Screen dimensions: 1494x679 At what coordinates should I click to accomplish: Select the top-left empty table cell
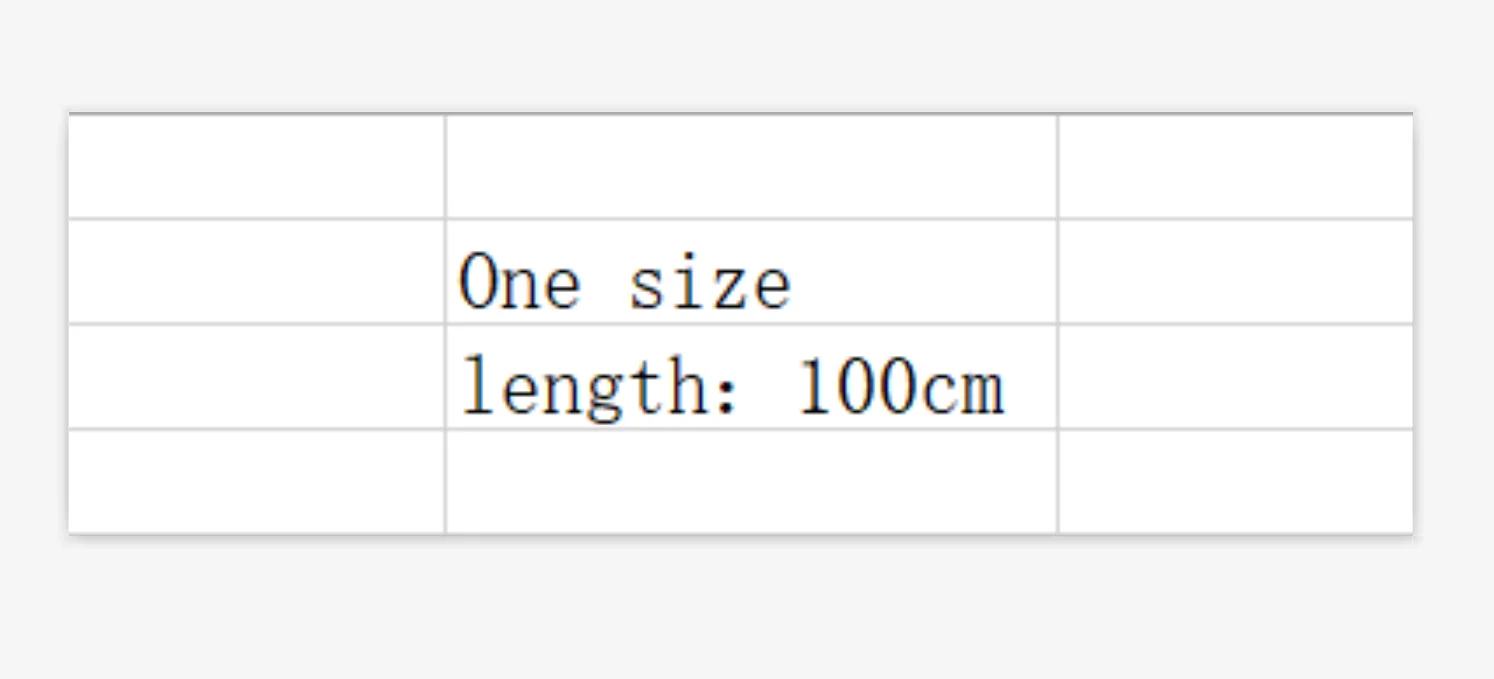(256, 166)
